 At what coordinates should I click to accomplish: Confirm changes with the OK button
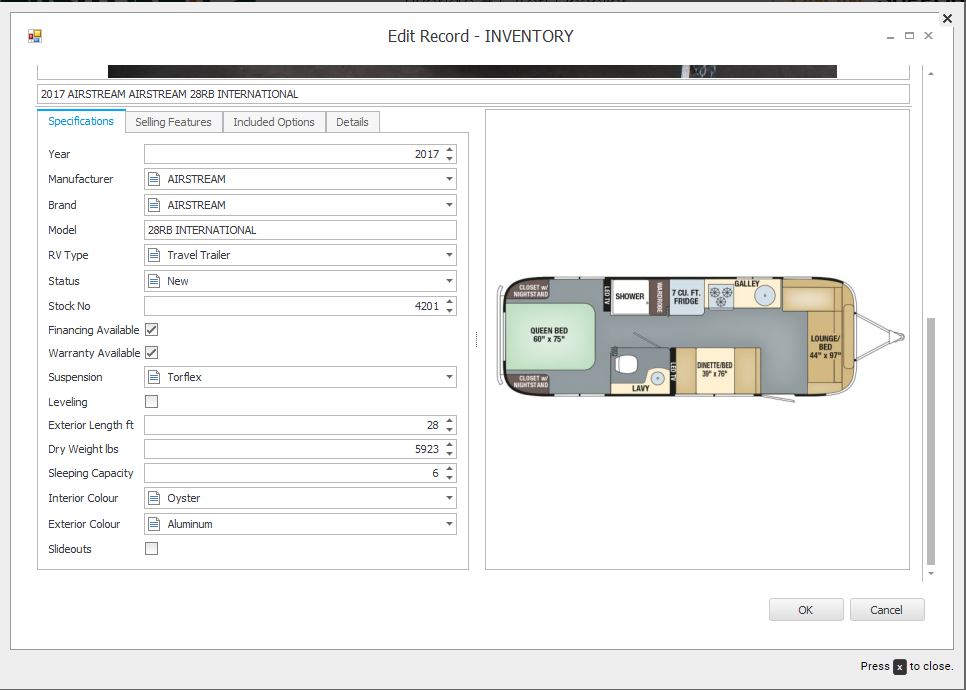coord(806,610)
